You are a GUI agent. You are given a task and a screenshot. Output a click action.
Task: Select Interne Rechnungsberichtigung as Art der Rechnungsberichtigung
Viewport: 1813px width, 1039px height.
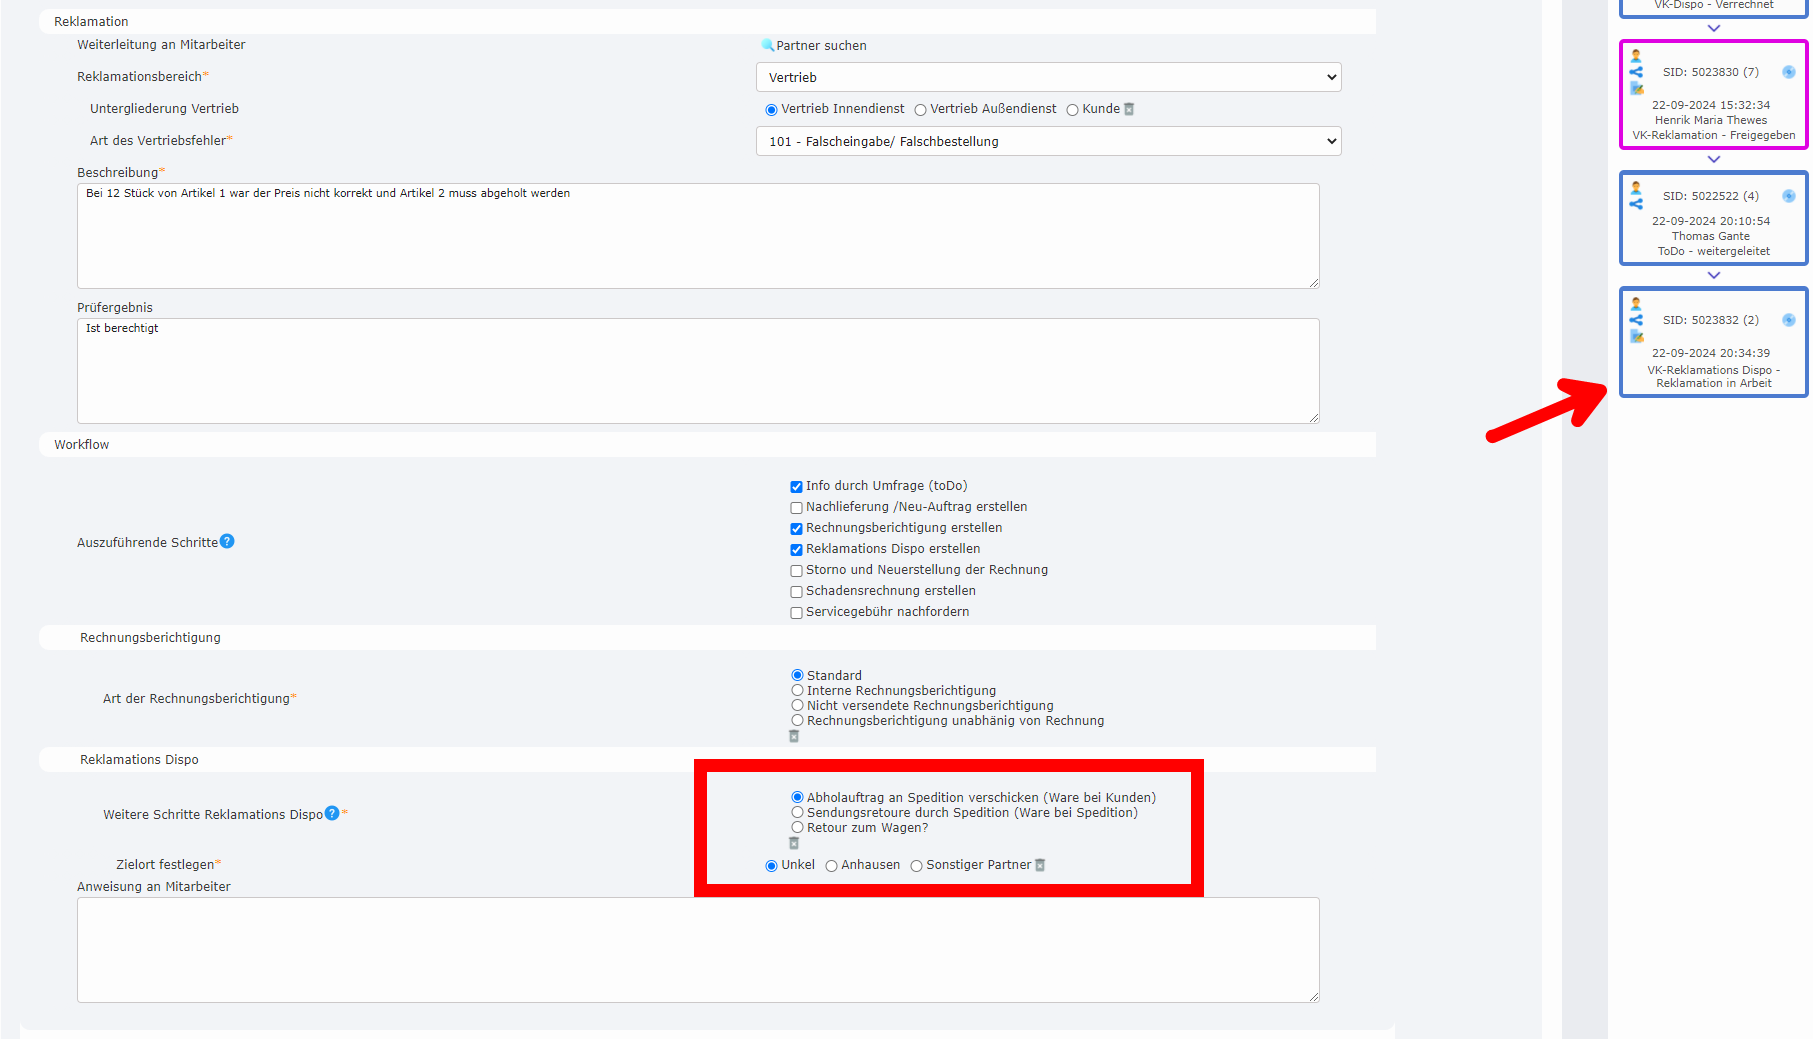pyautogui.click(x=797, y=690)
